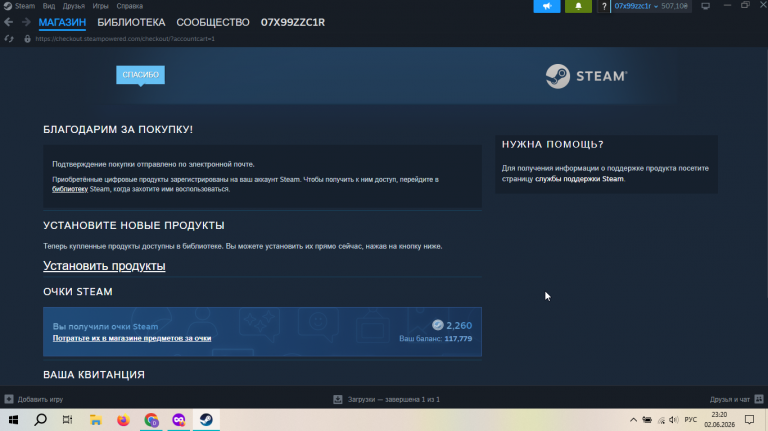Click the Steam taskbar icon

206,420
